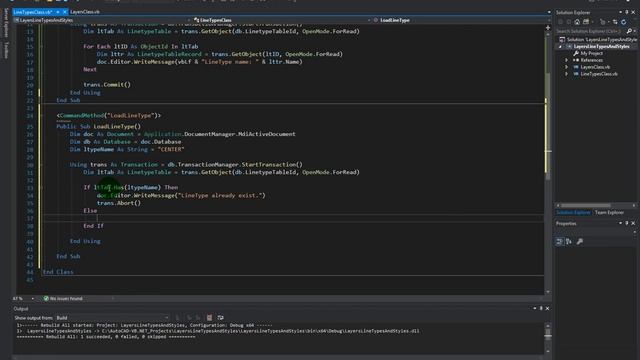The image size is (640, 360).
Task: Click the Refresh icon in Solution Explorer toolbar
Action: point(624,22)
